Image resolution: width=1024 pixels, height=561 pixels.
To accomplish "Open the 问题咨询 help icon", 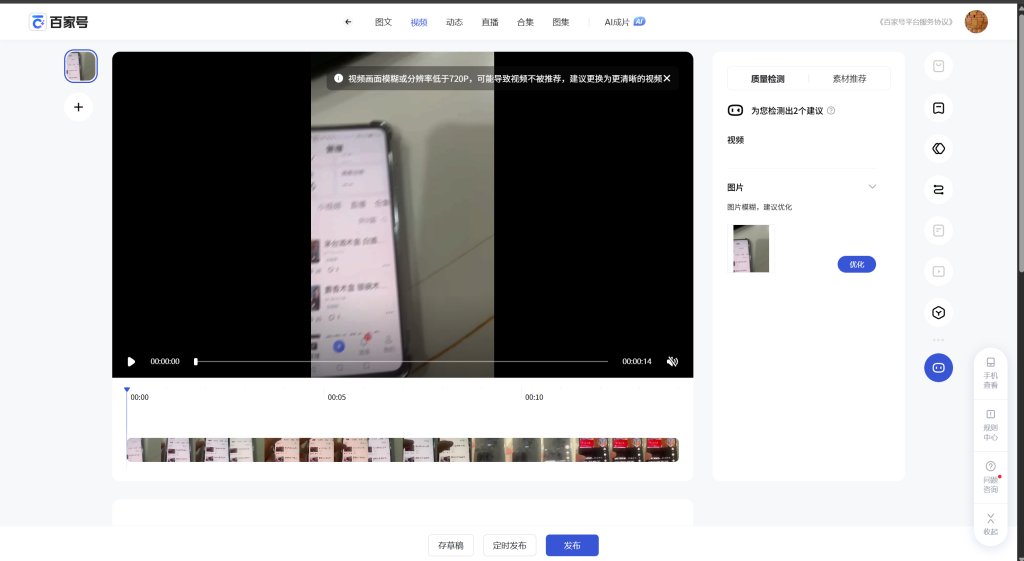I will [x=990, y=476].
